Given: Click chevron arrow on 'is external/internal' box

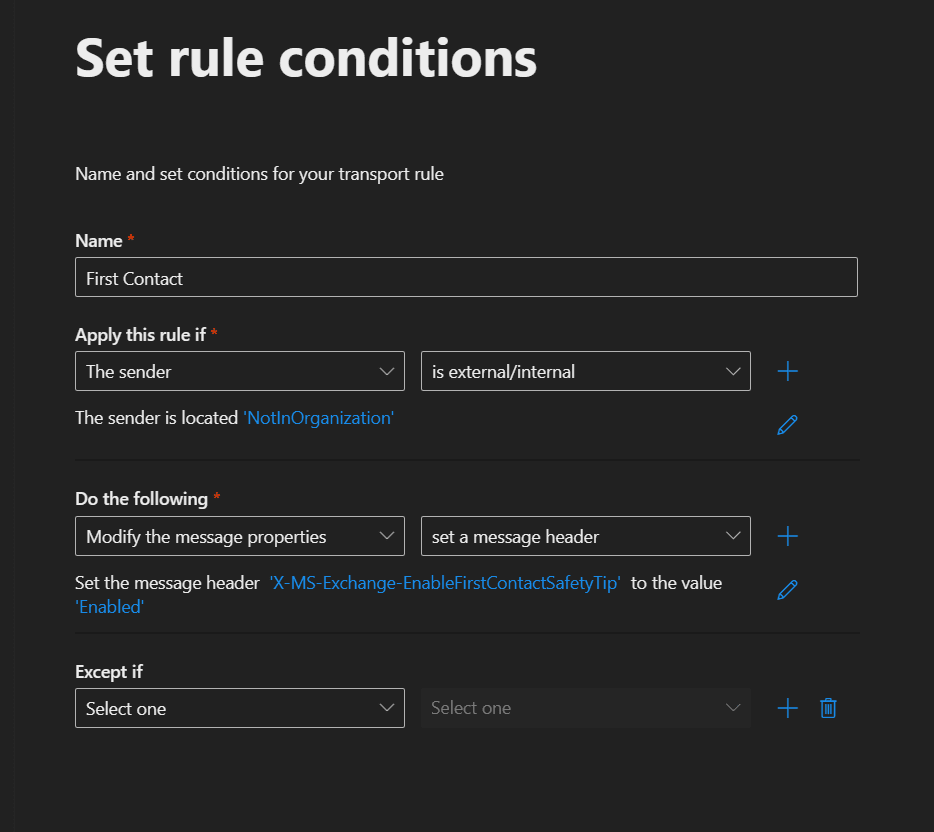Looking at the screenshot, I should click(733, 371).
